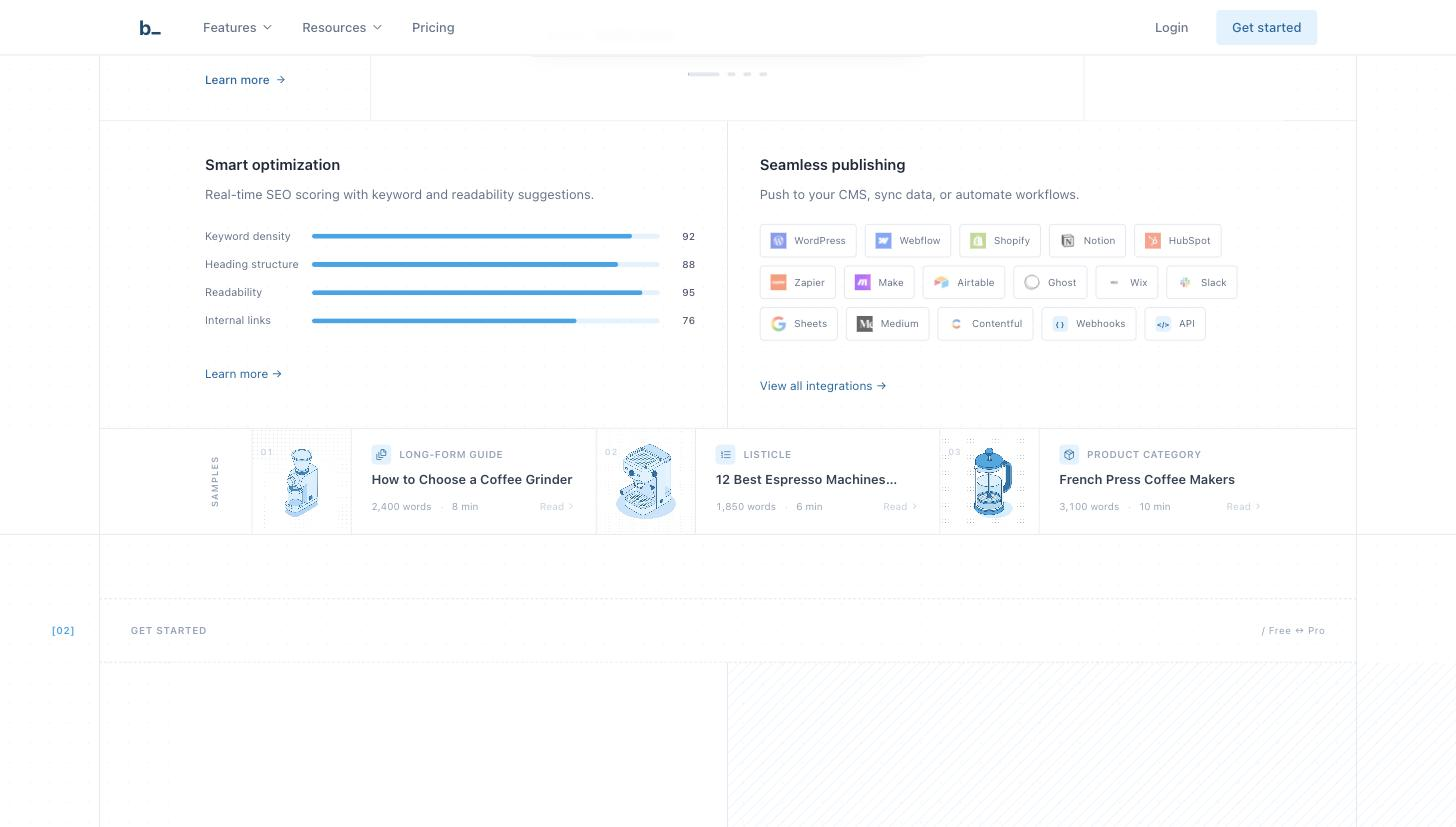Click the Make integration icon
The width and height of the screenshot is (1456, 827).
(863, 283)
